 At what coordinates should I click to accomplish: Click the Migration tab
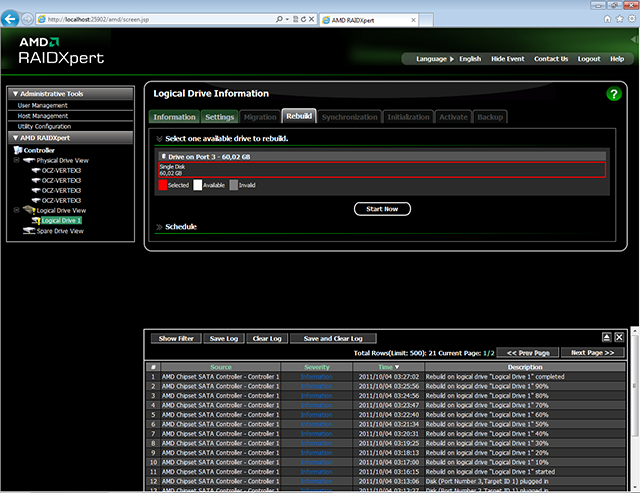pyautogui.click(x=260, y=117)
